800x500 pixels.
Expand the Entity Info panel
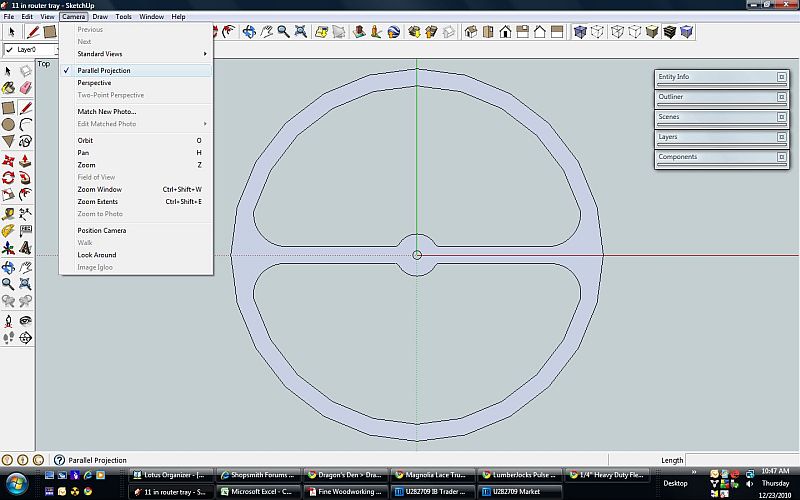[782, 77]
